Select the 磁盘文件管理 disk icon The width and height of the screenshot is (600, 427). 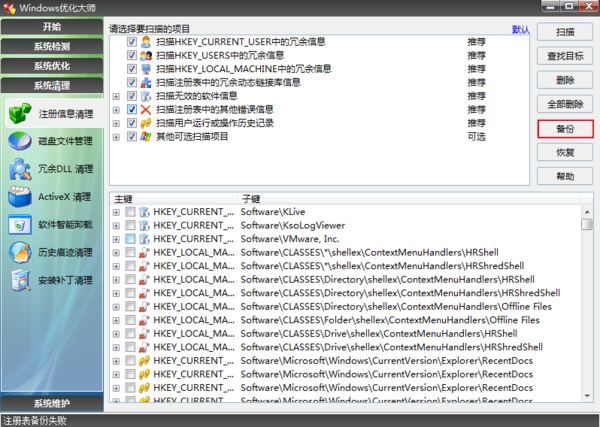pyautogui.click(x=20, y=142)
